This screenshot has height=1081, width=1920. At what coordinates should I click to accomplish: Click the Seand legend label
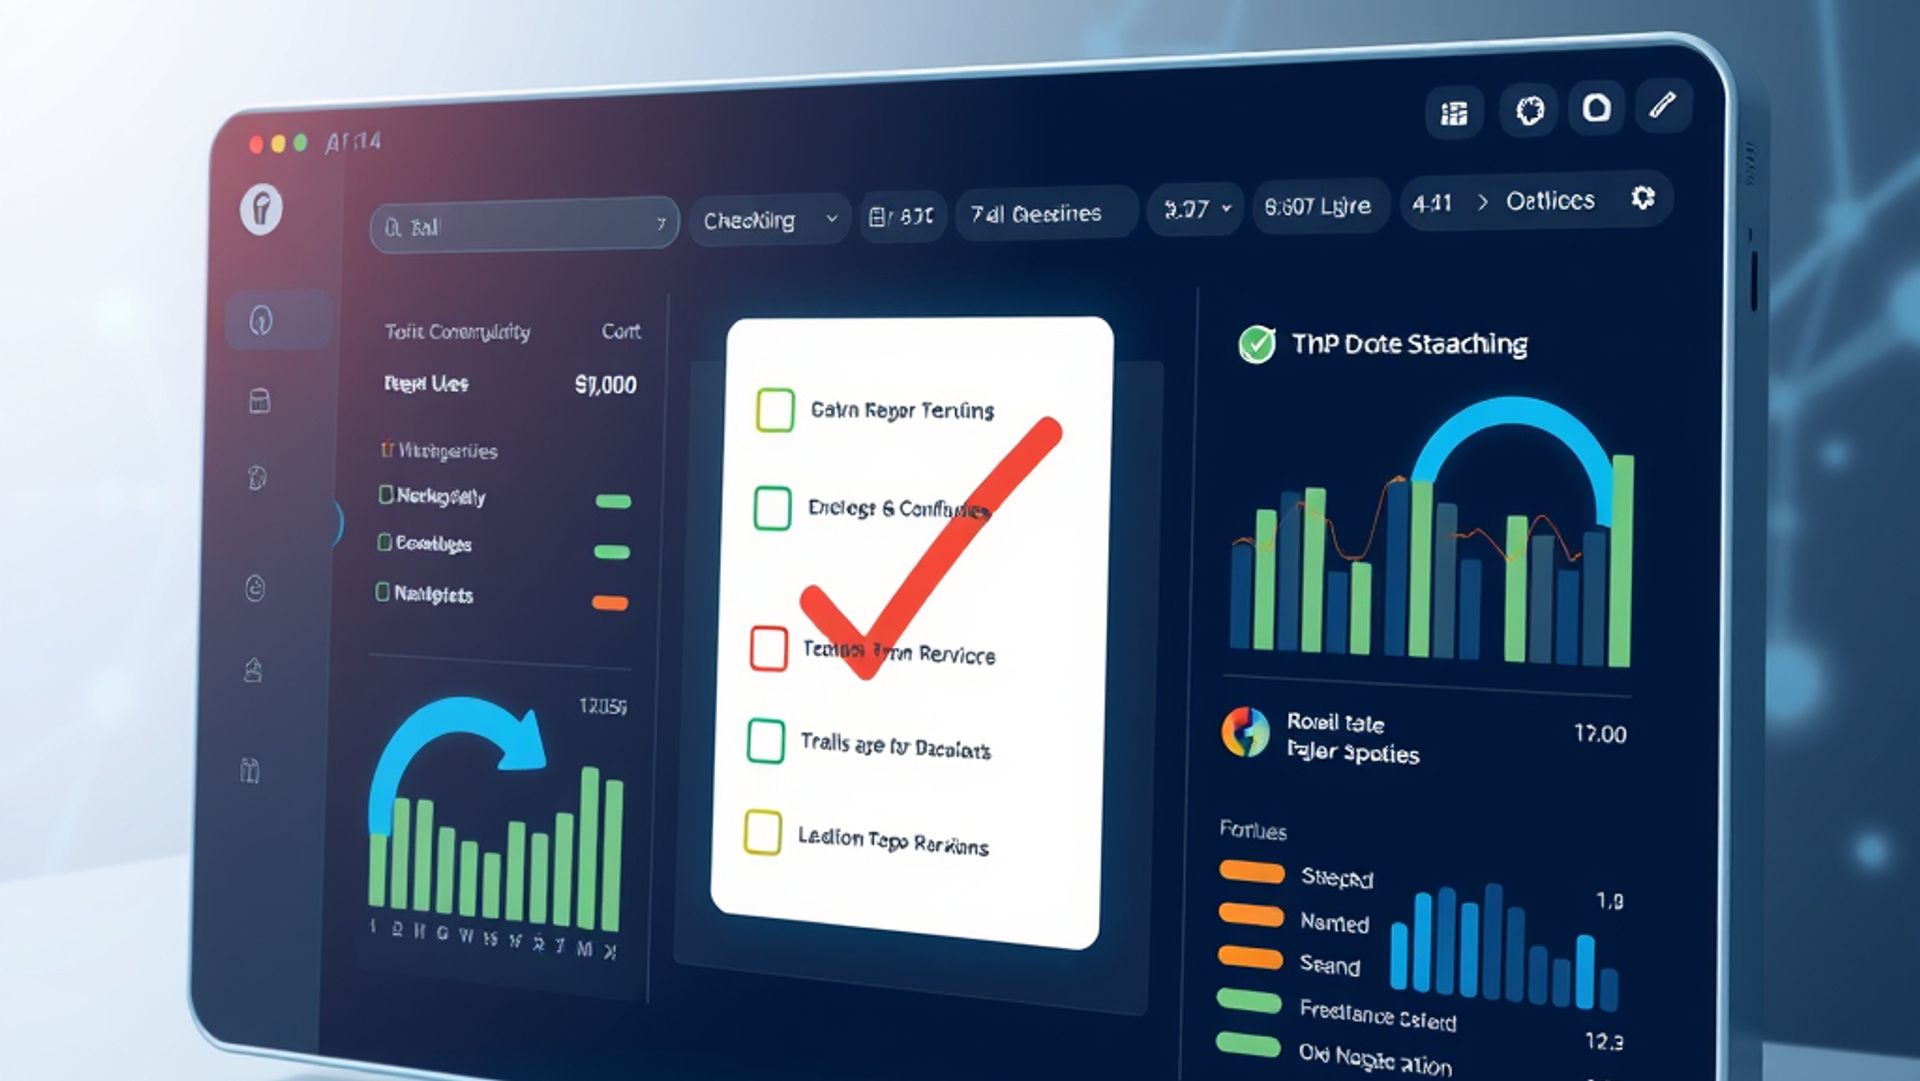(x=1330, y=965)
